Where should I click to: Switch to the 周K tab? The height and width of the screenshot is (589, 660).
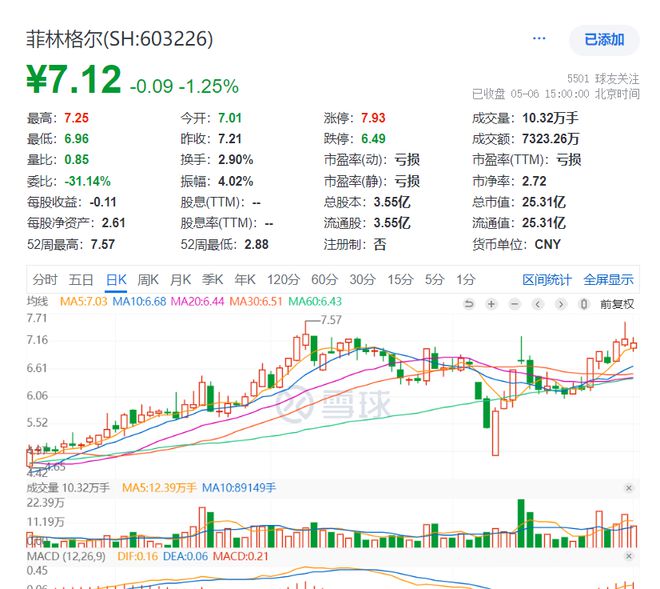point(148,280)
